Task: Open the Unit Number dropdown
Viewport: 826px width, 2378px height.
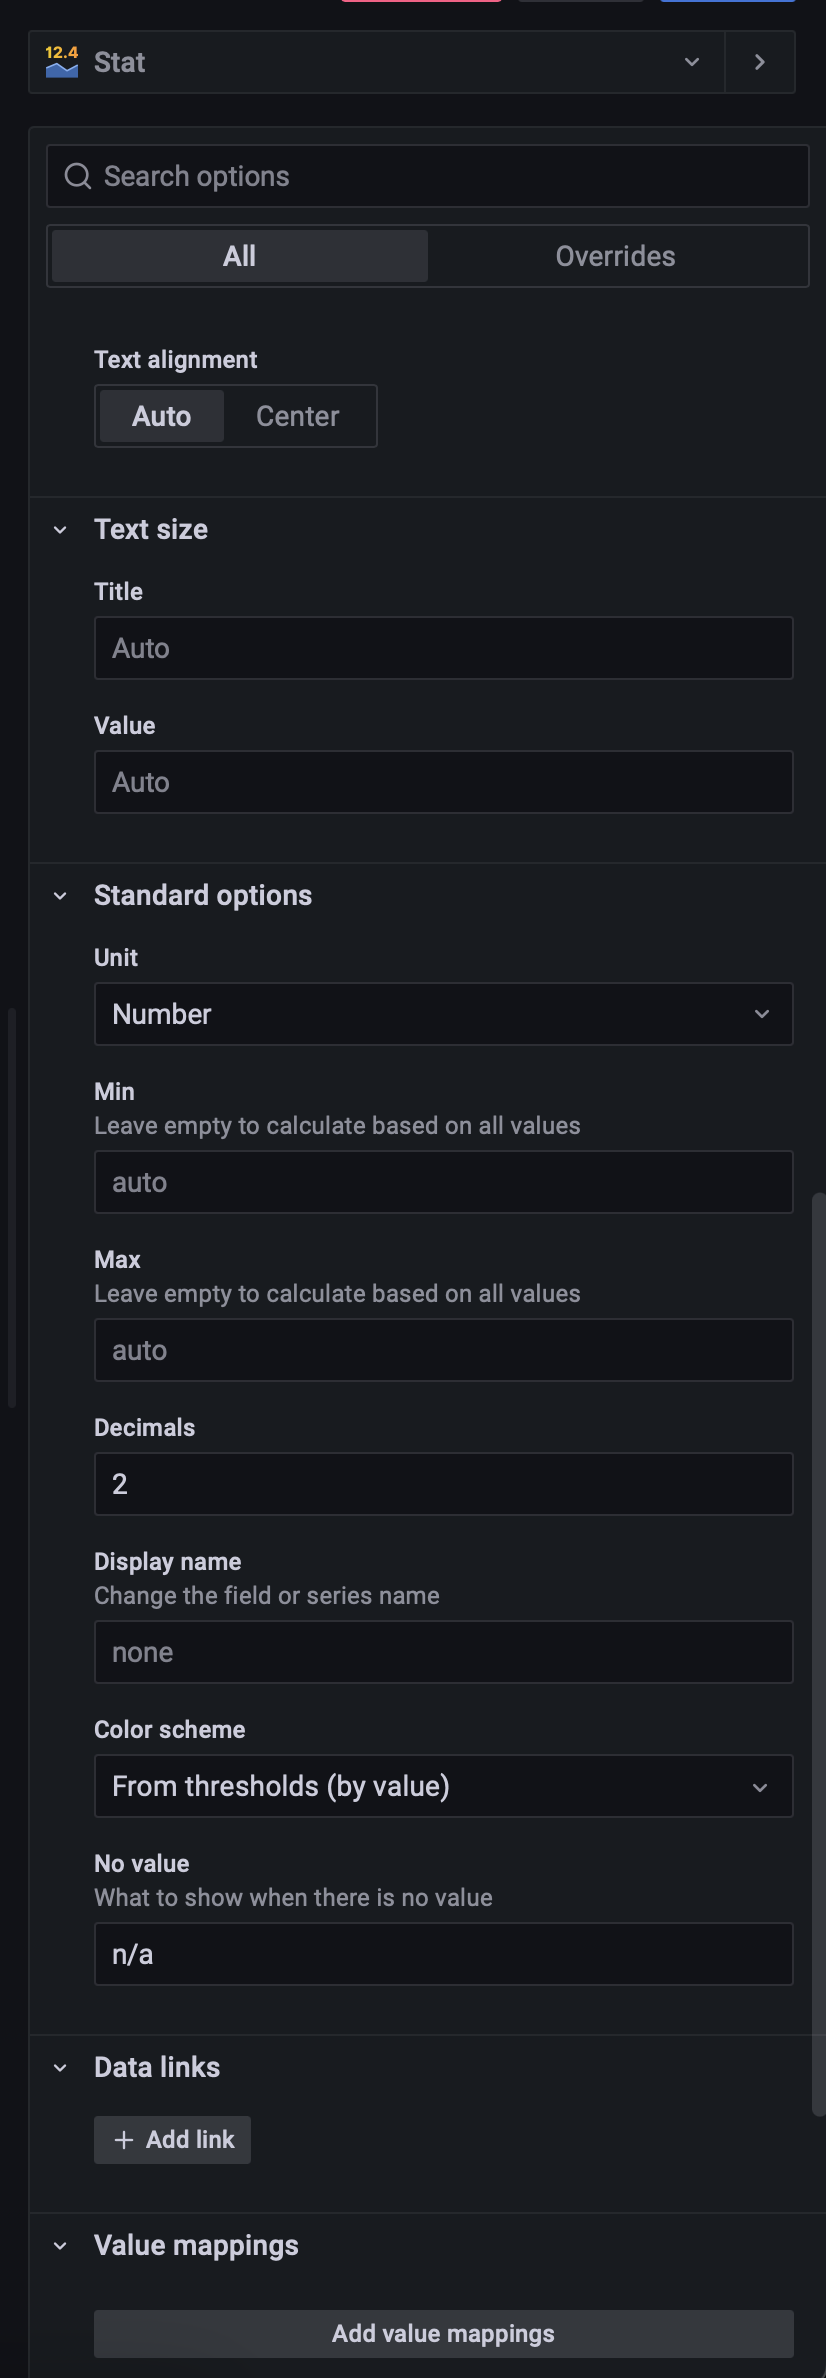Action: (443, 1014)
